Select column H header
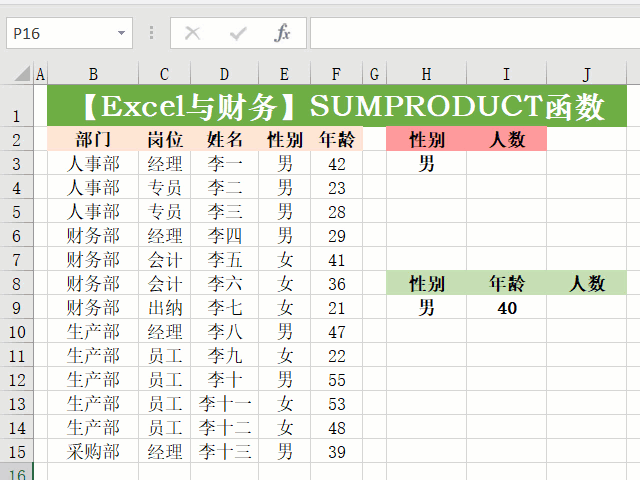The width and height of the screenshot is (640, 480). (x=427, y=74)
